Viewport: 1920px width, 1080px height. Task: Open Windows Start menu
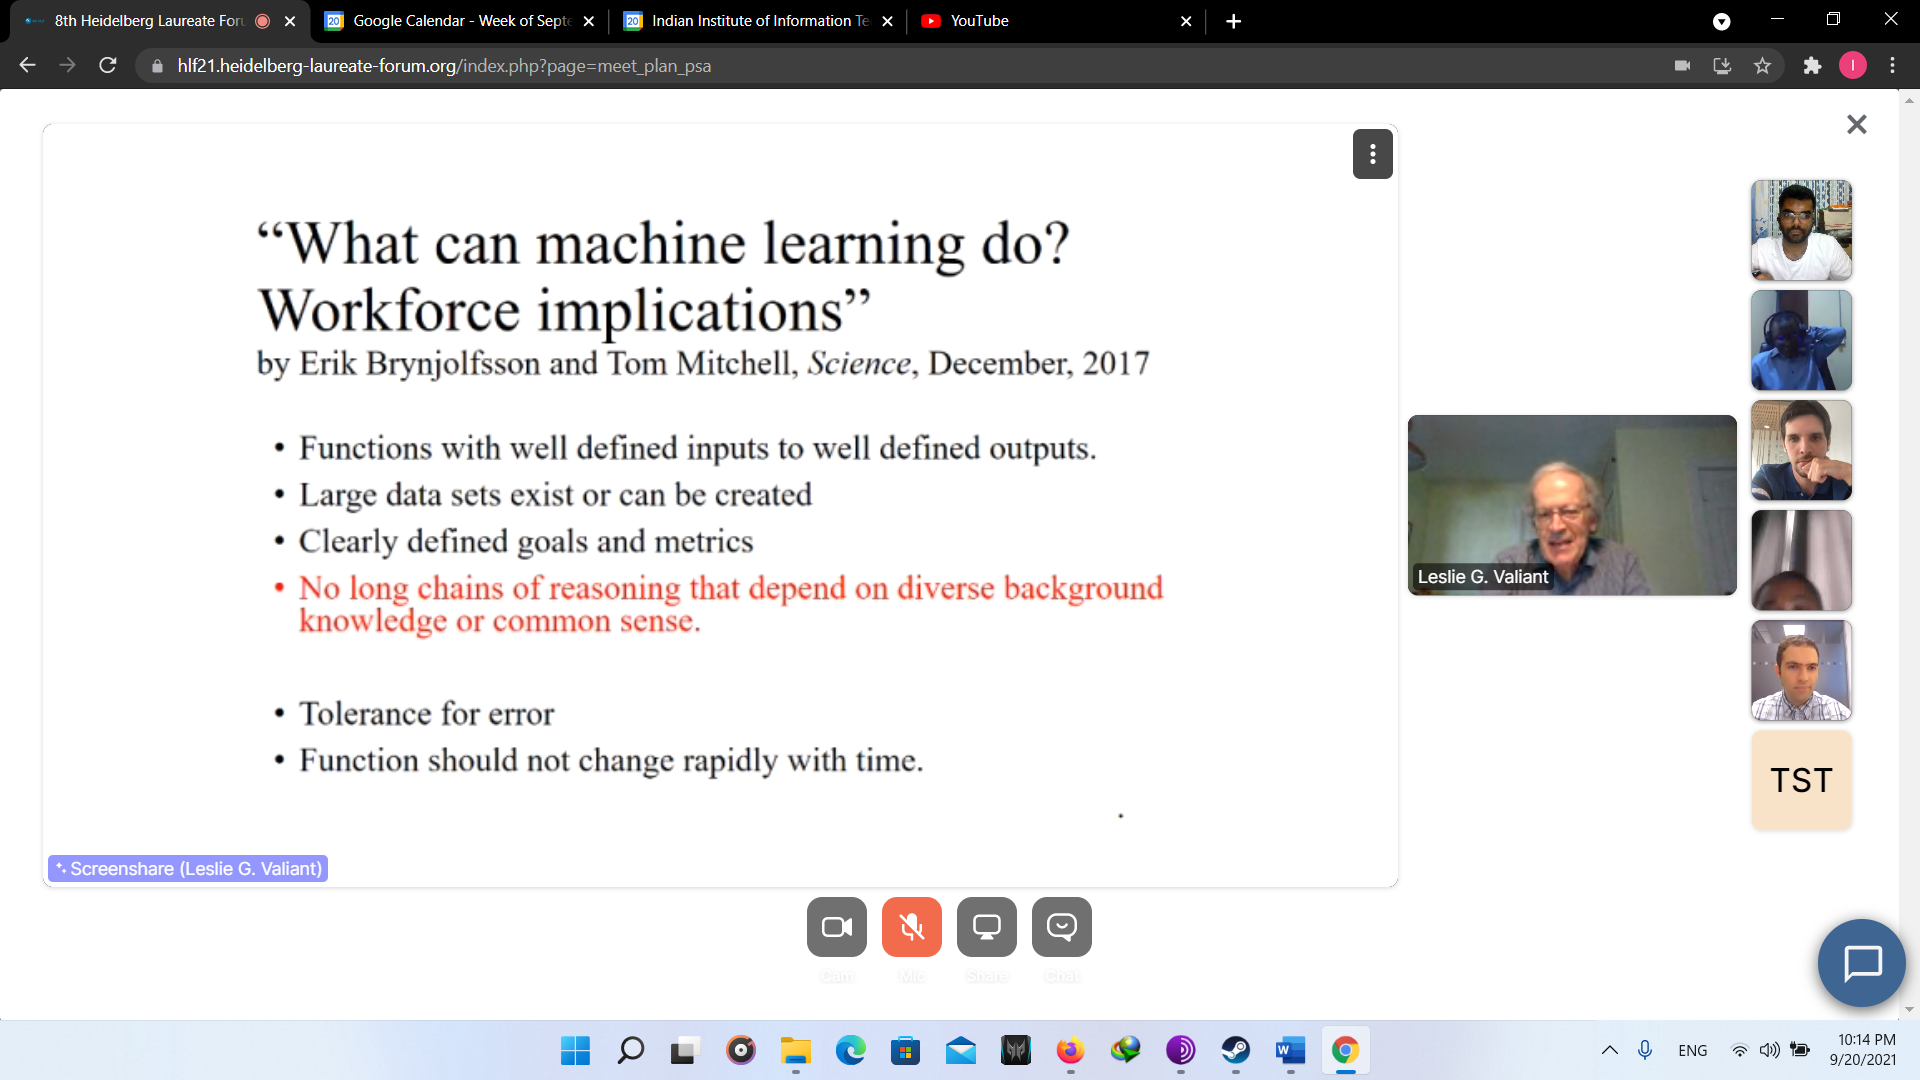pos(575,1050)
